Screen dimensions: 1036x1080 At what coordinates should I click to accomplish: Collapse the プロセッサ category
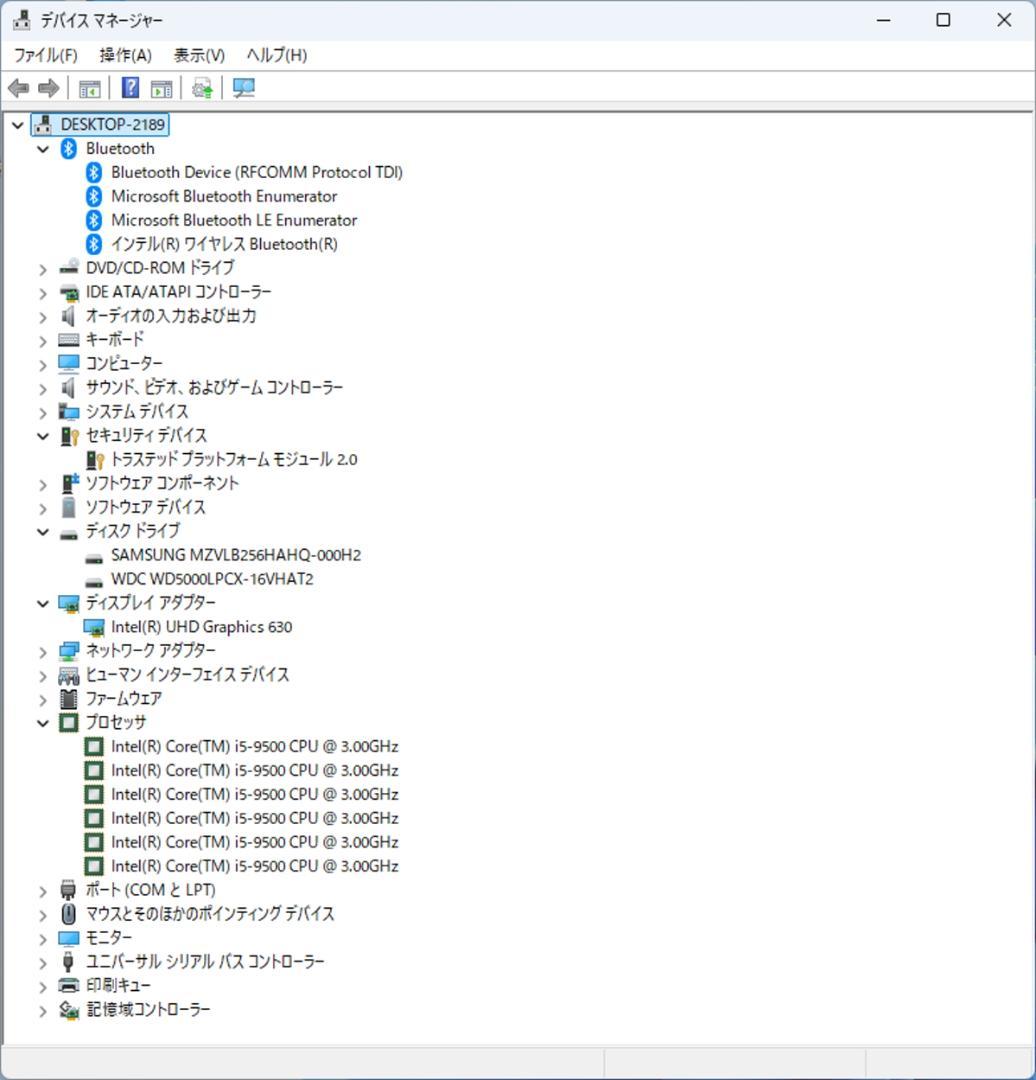pyautogui.click(x=42, y=723)
